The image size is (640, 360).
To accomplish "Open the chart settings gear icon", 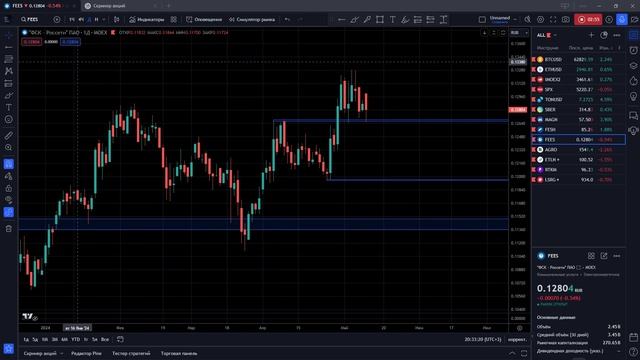I will [540, 19].
